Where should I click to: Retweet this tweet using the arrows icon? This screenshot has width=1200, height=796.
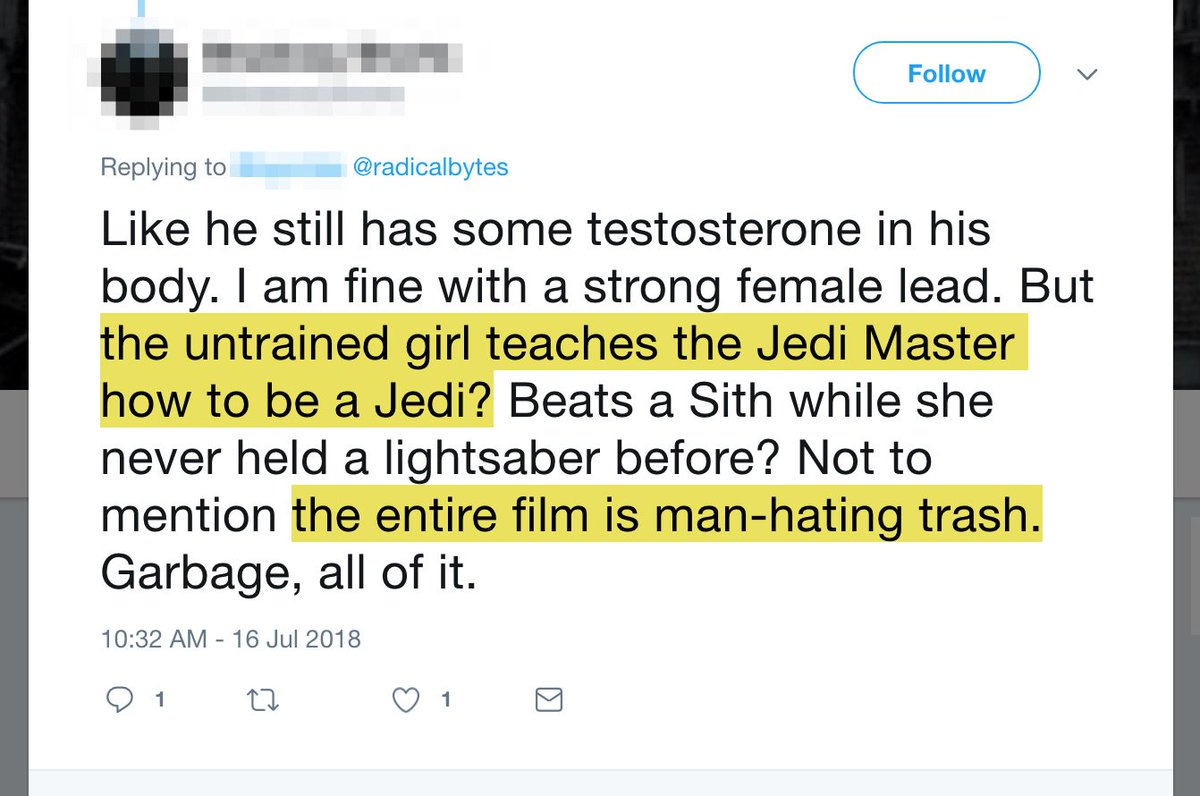pyautogui.click(x=263, y=700)
